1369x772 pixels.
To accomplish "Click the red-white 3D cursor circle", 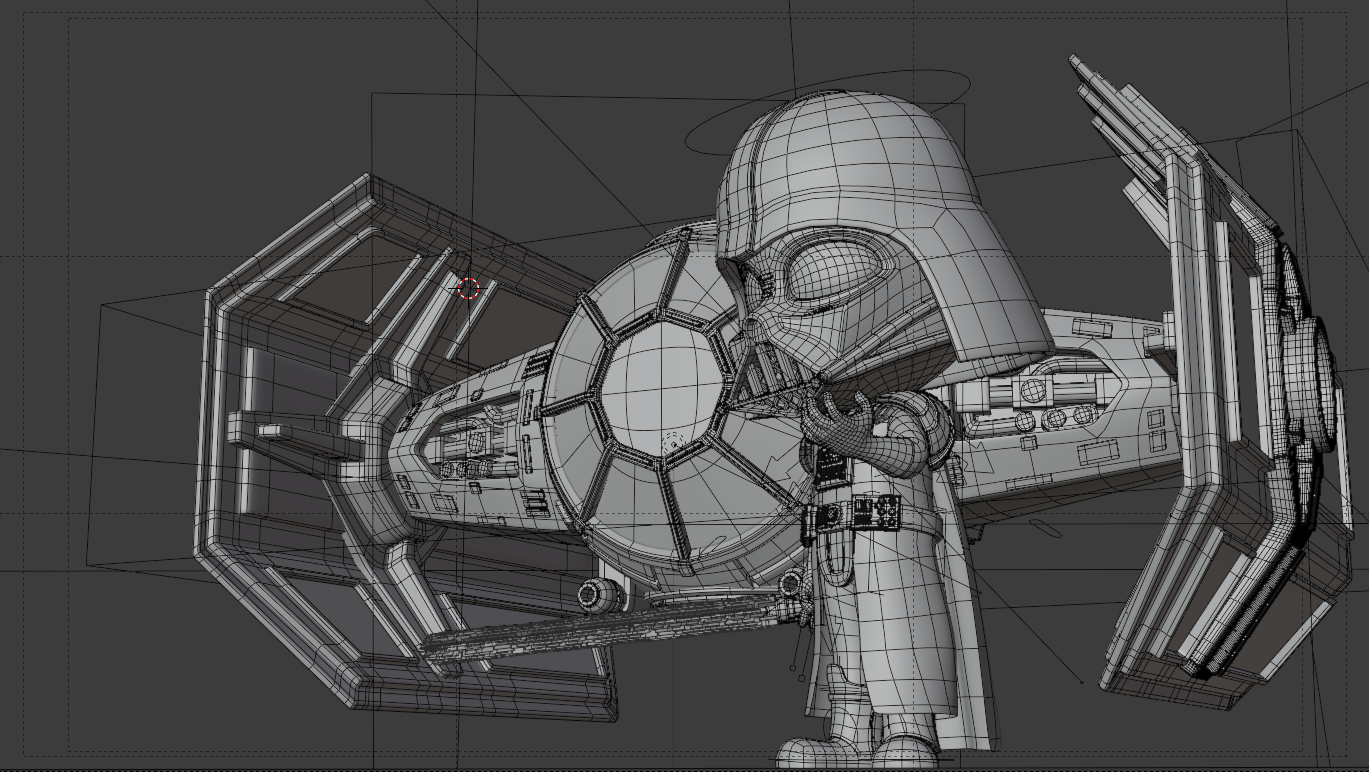I will (x=468, y=289).
